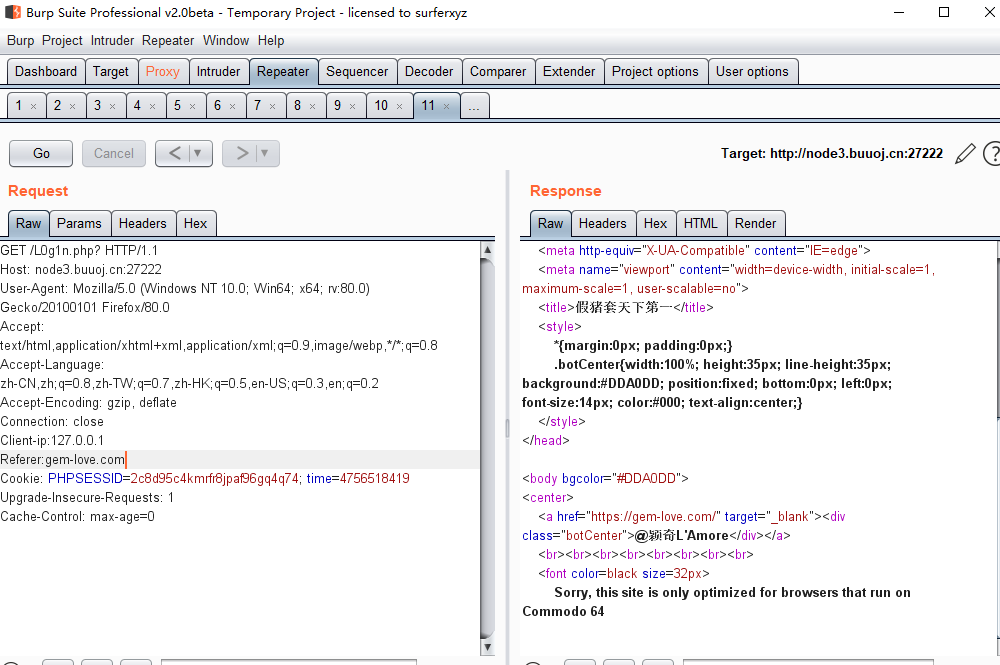The width and height of the screenshot is (1000, 665).
Task: Close Repeater tab 5 with its x
Action: click(193, 106)
